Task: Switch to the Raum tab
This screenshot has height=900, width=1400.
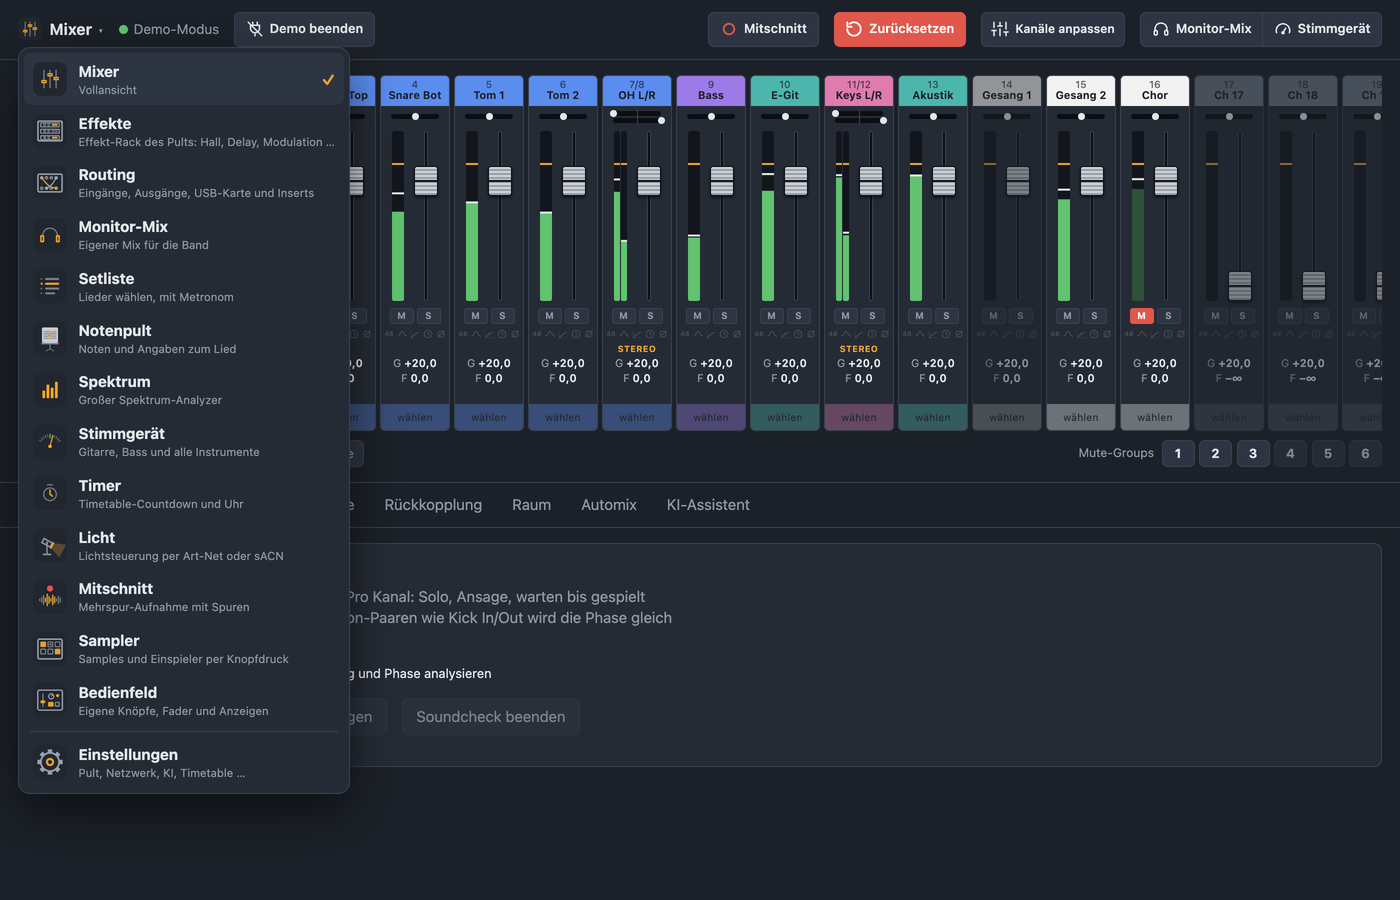Action: (x=531, y=505)
